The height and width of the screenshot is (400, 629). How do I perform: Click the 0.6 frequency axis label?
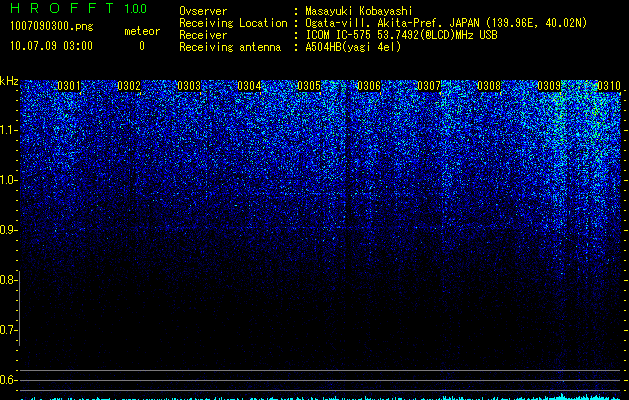[9, 380]
